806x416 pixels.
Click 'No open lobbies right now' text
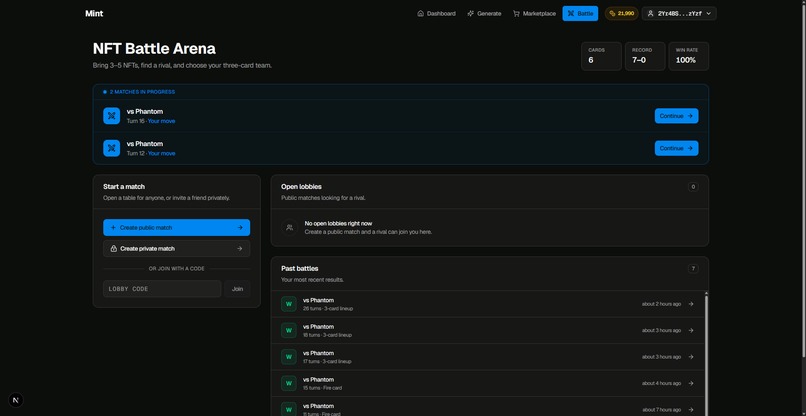tap(338, 223)
